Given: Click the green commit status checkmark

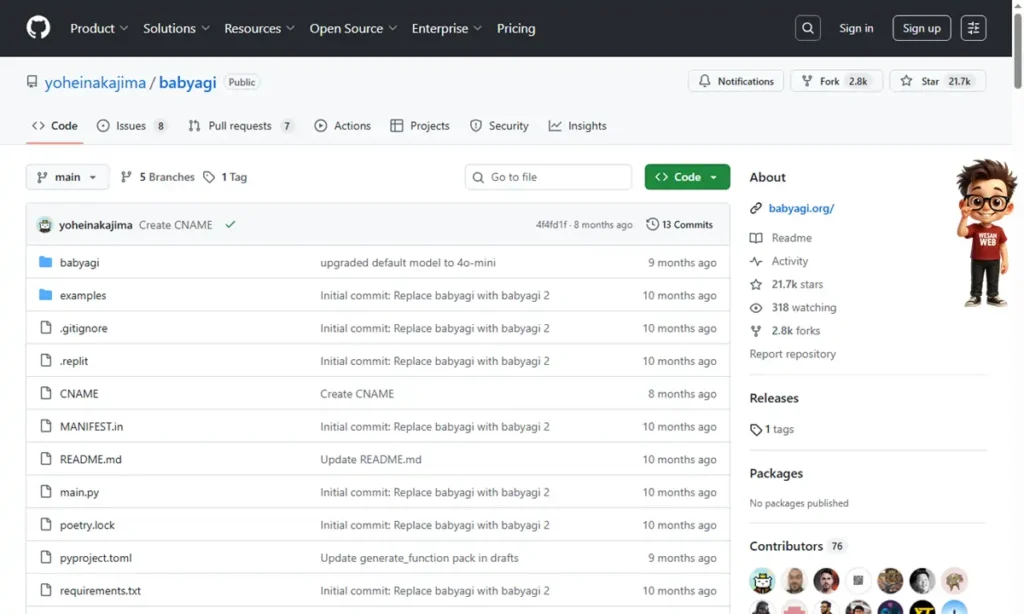Looking at the screenshot, I should (x=230, y=224).
